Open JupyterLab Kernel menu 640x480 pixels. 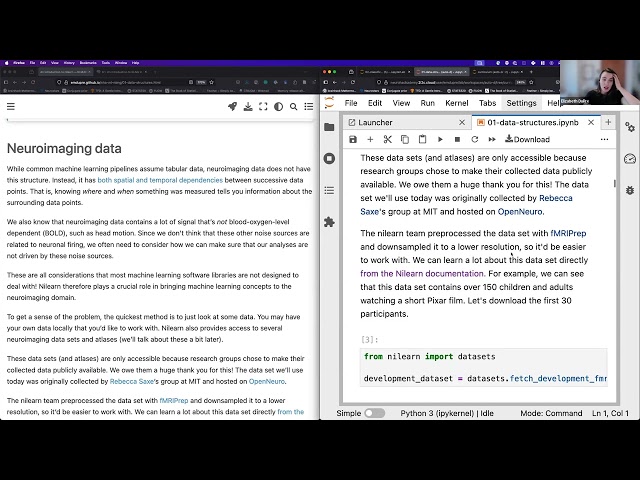457,103
